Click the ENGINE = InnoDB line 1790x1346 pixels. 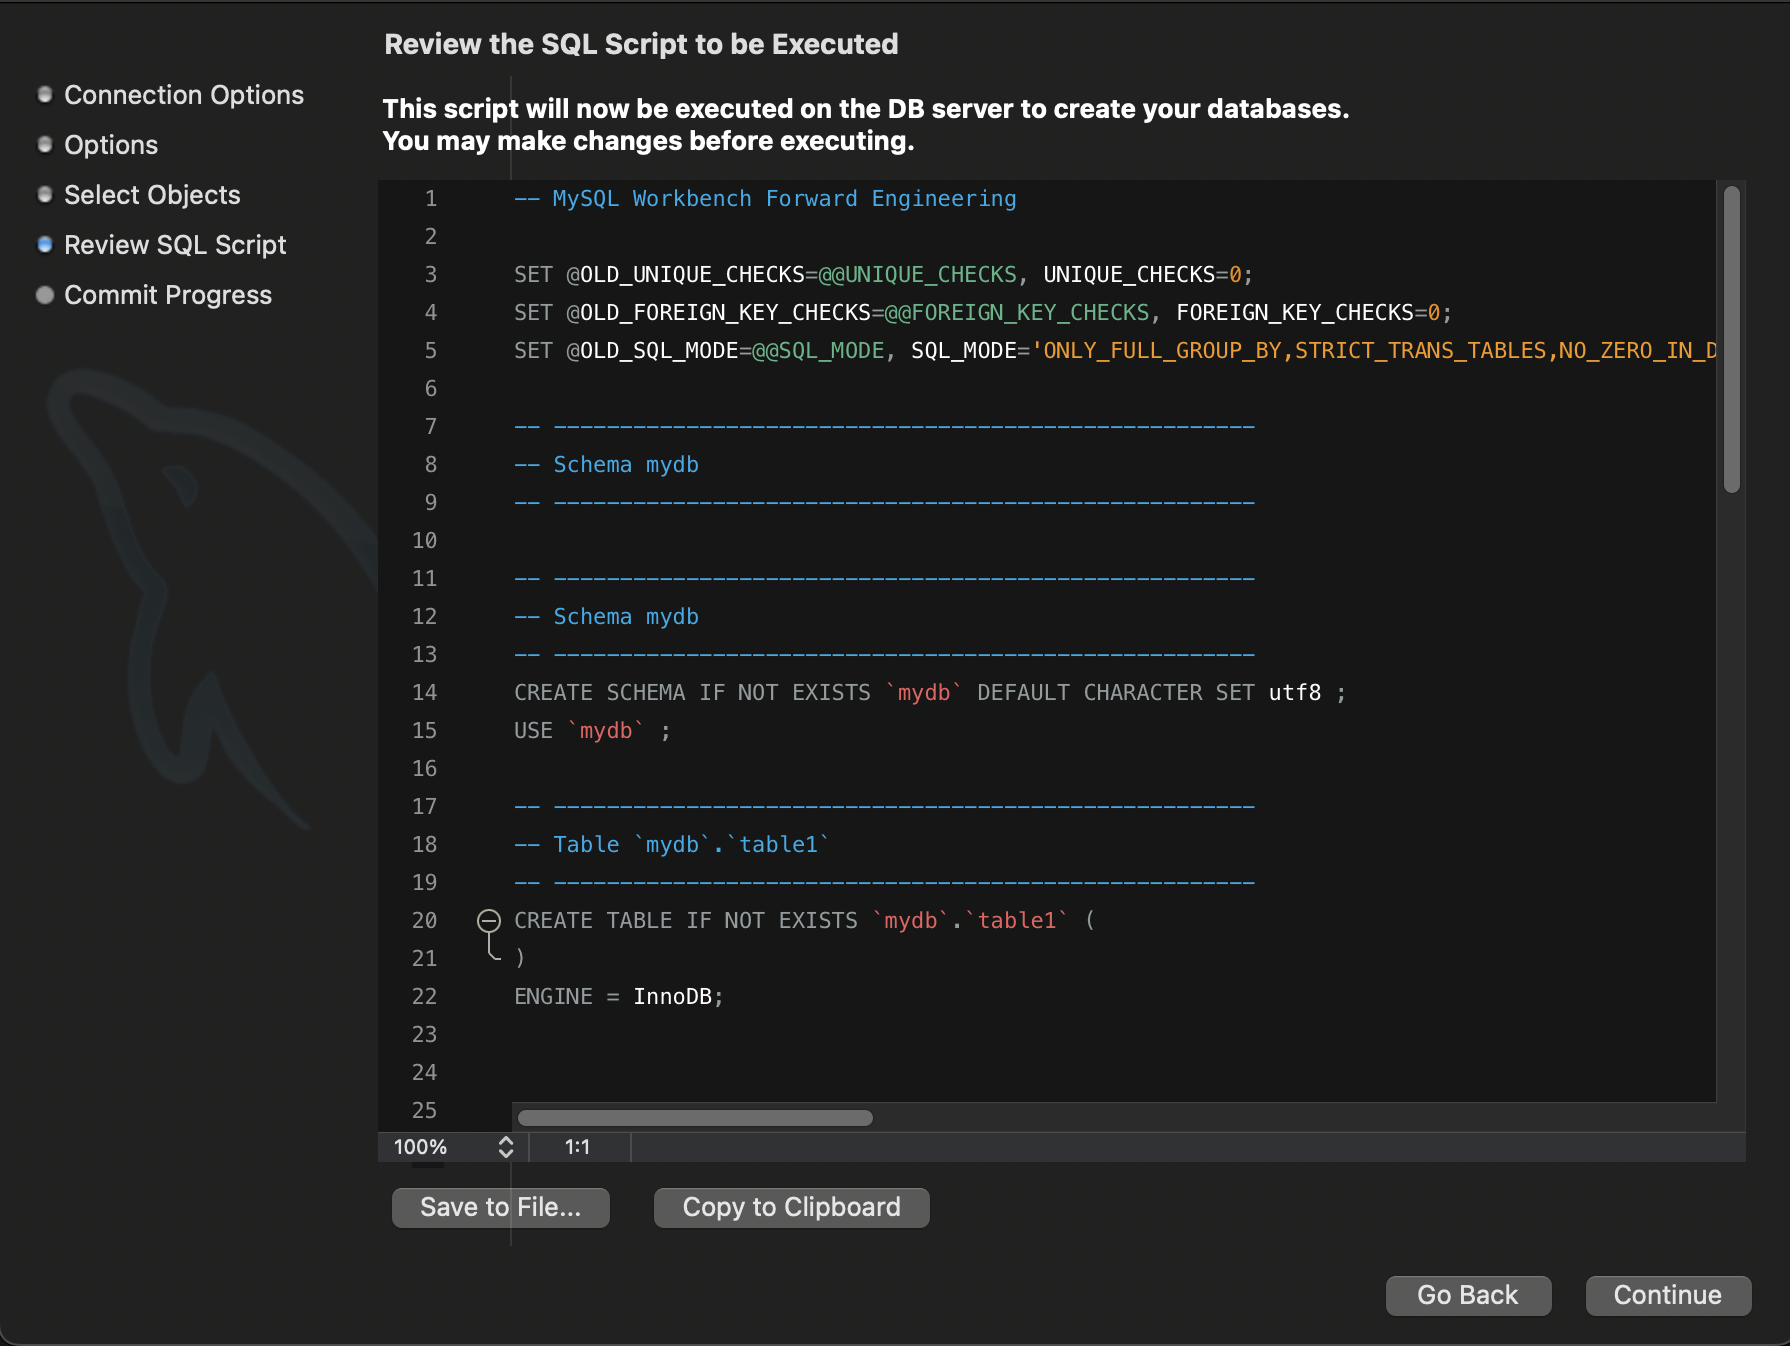(618, 997)
